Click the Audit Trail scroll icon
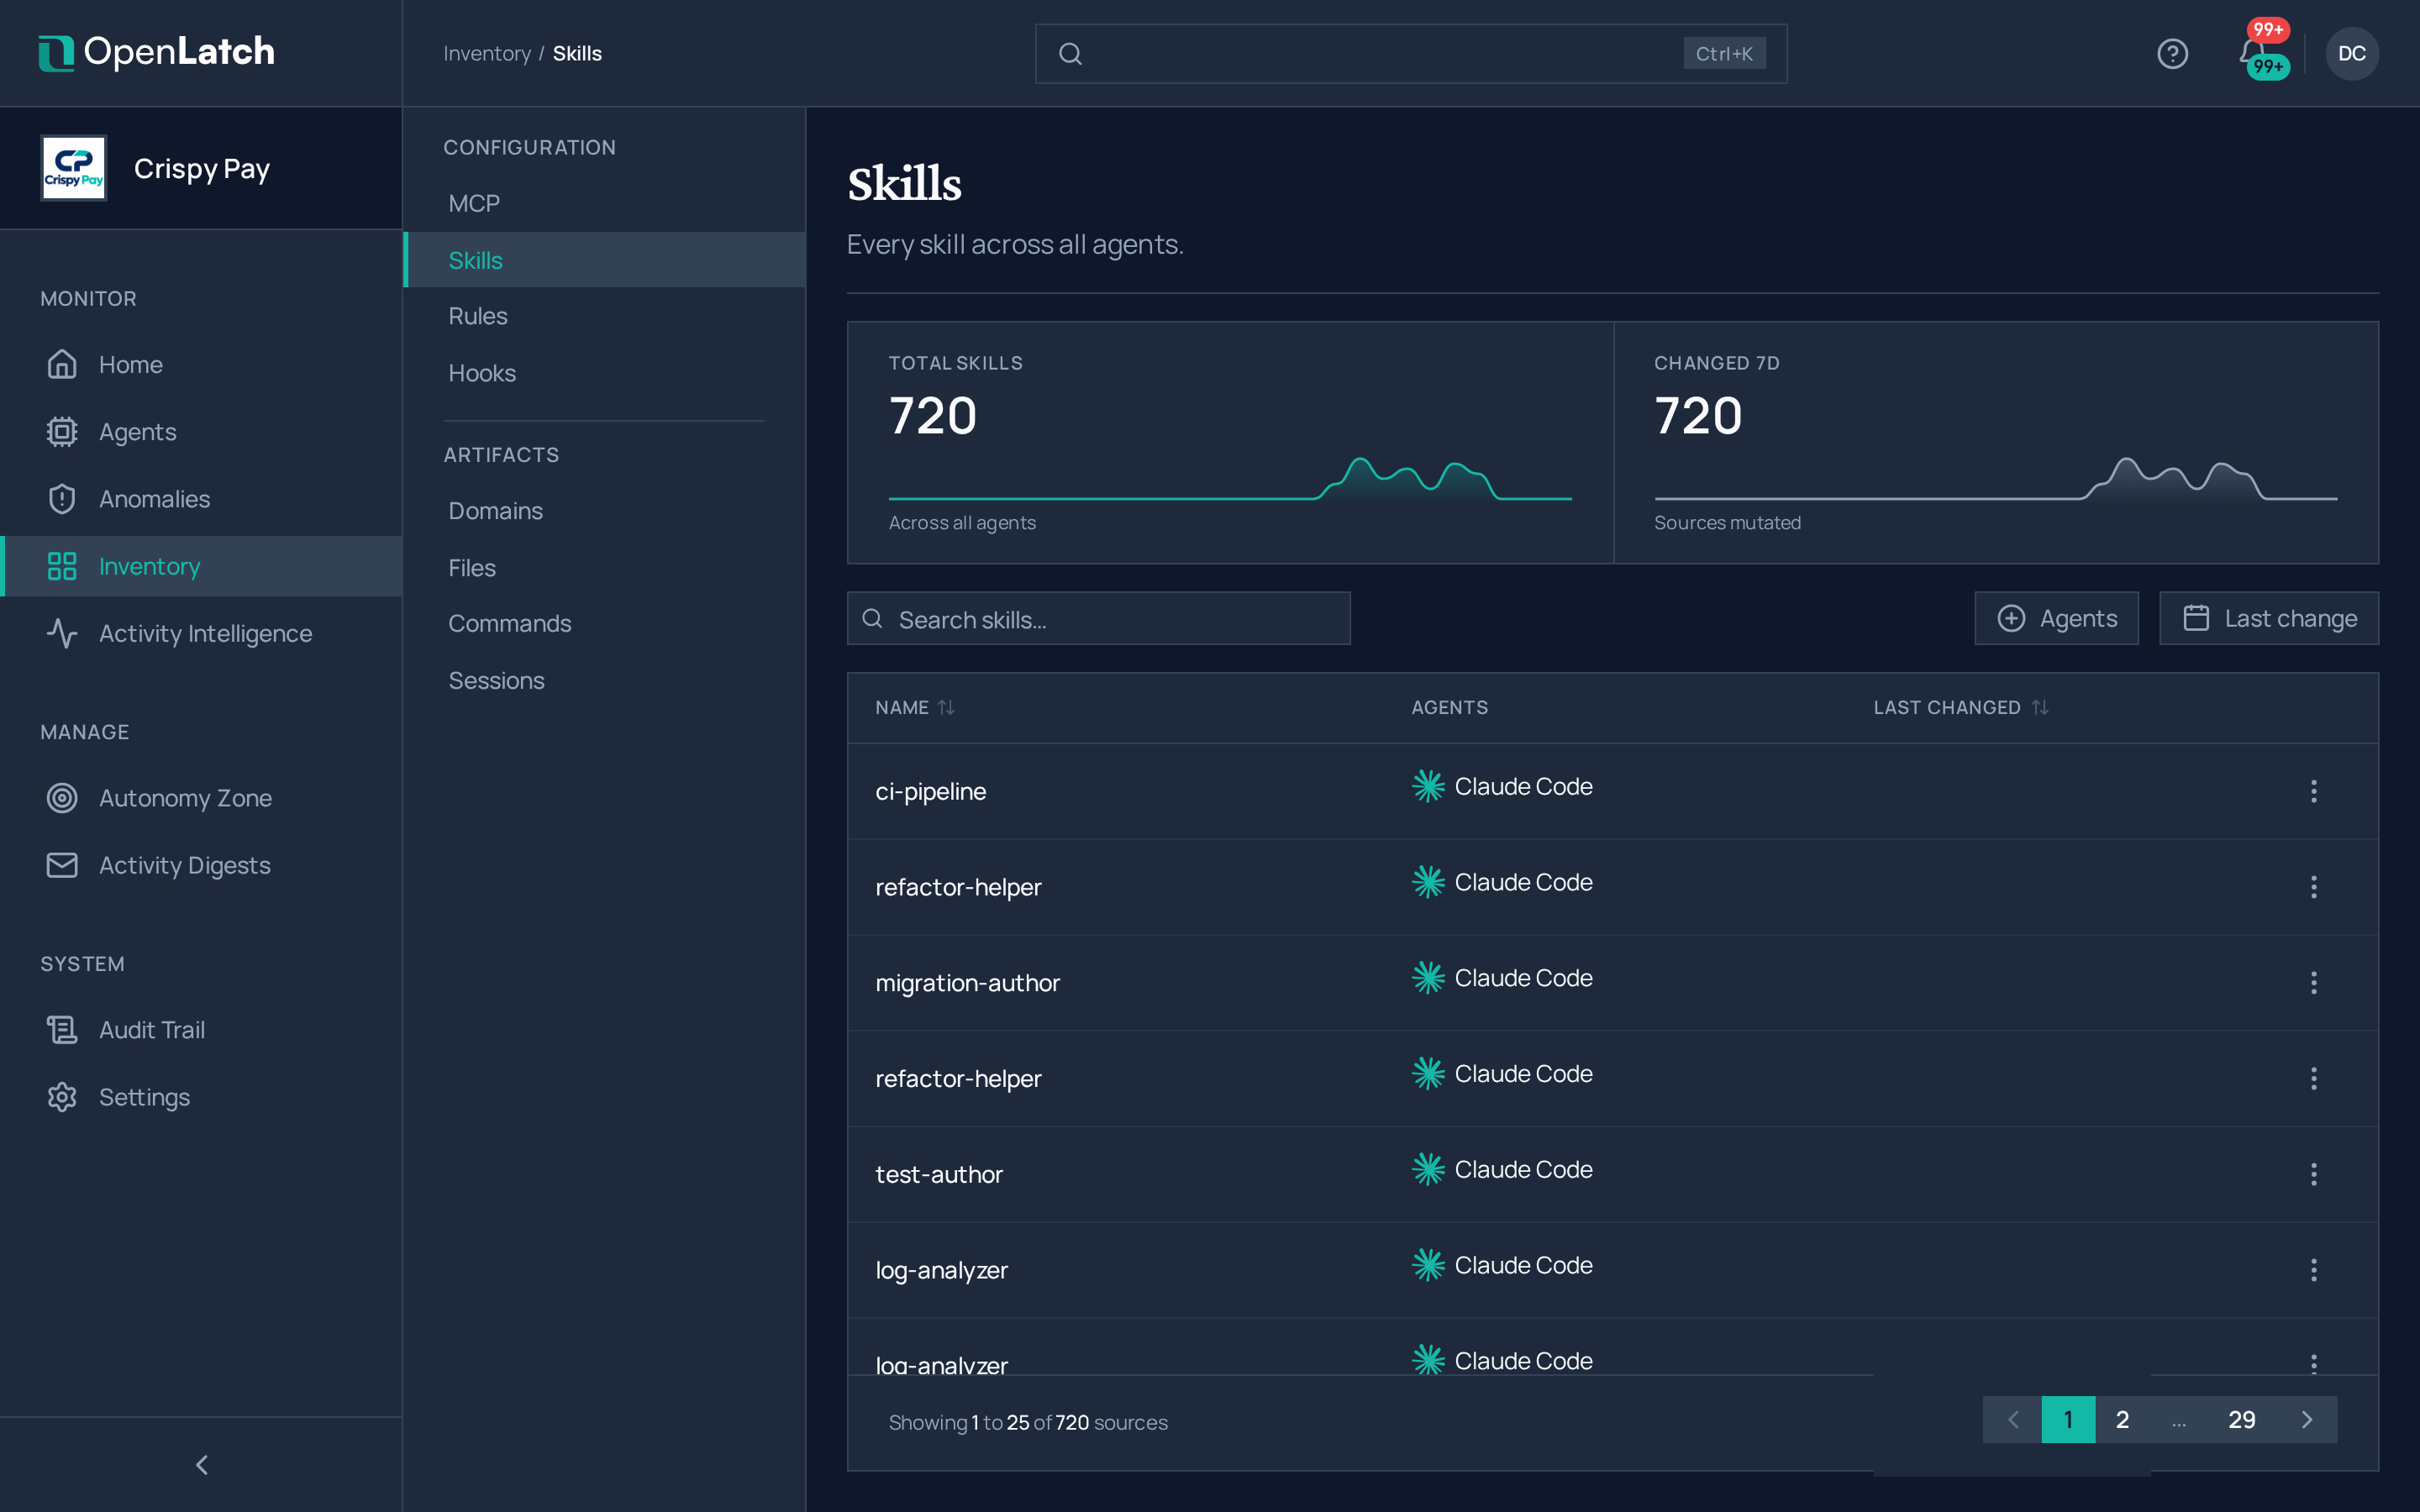The width and height of the screenshot is (2420, 1512). 62,1029
